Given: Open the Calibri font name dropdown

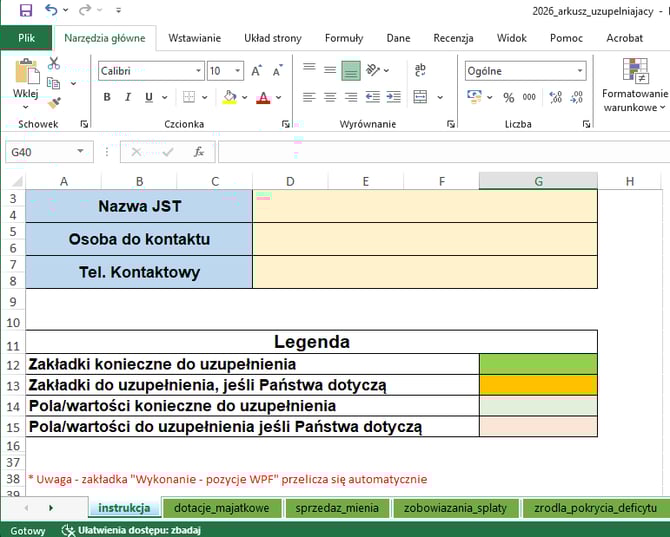Looking at the screenshot, I should tap(197, 71).
